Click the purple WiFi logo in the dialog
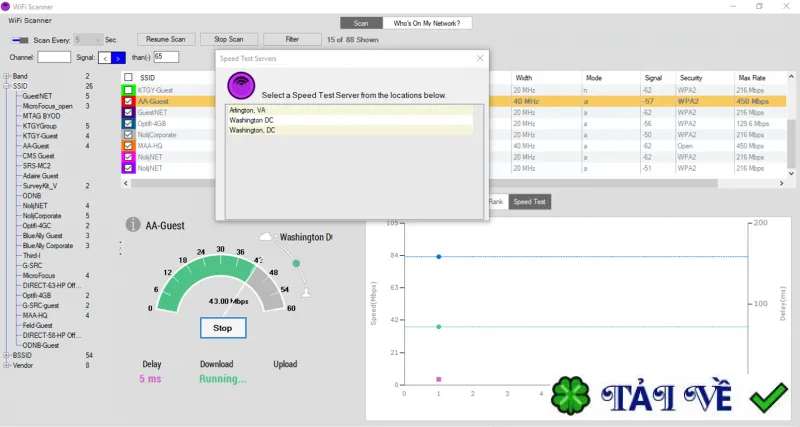The width and height of the screenshot is (800, 427). pyautogui.click(x=241, y=85)
